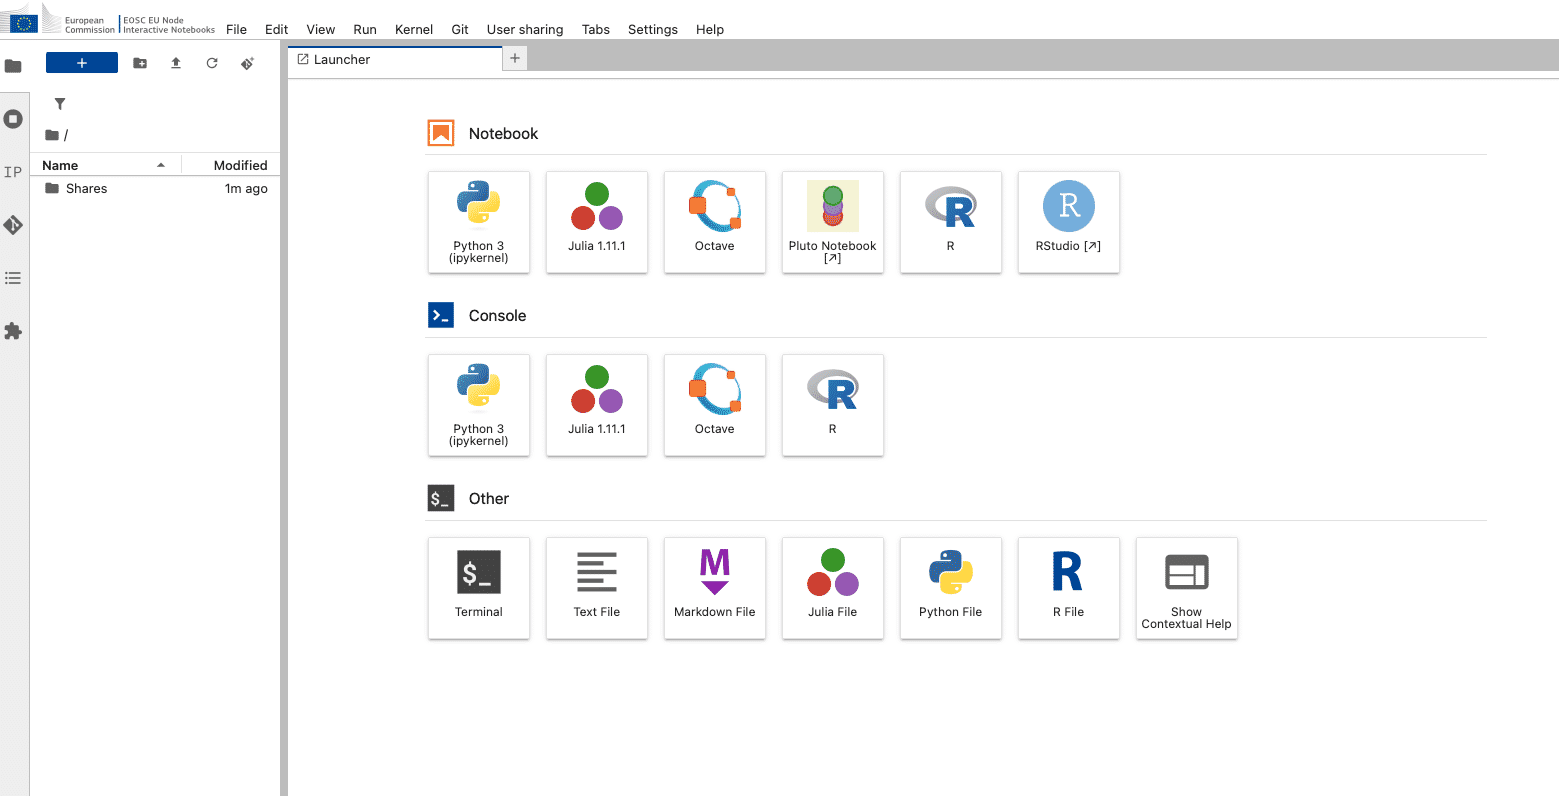
Task: Open the IP sidebar panel icon
Action: 13,172
